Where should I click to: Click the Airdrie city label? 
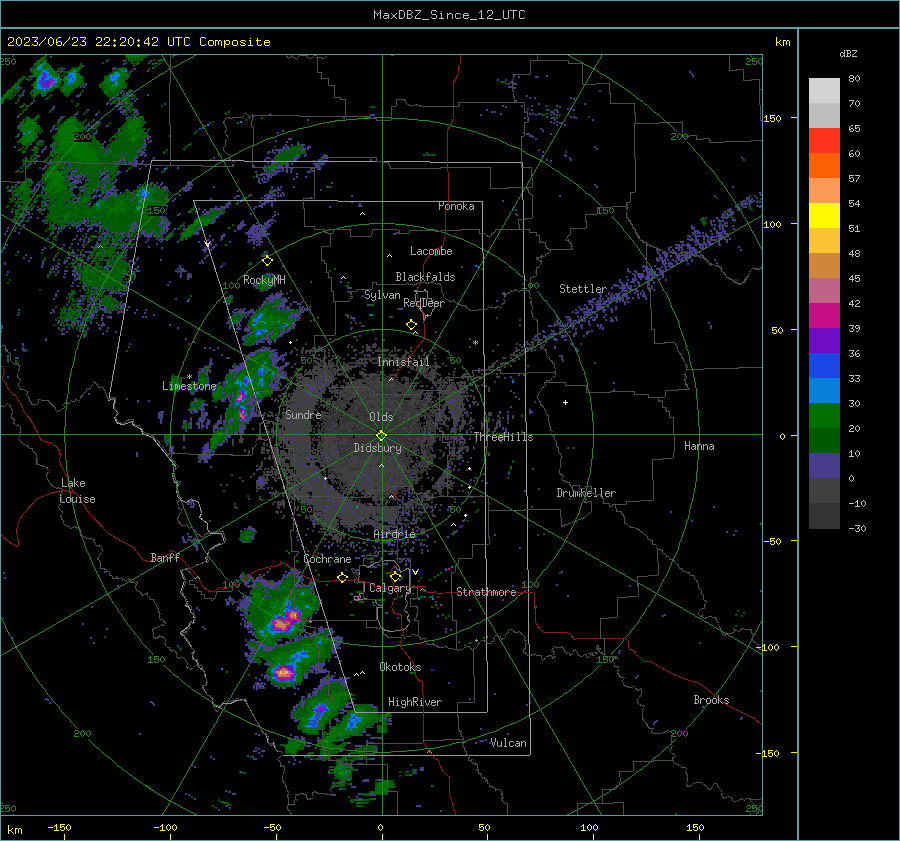click(394, 534)
